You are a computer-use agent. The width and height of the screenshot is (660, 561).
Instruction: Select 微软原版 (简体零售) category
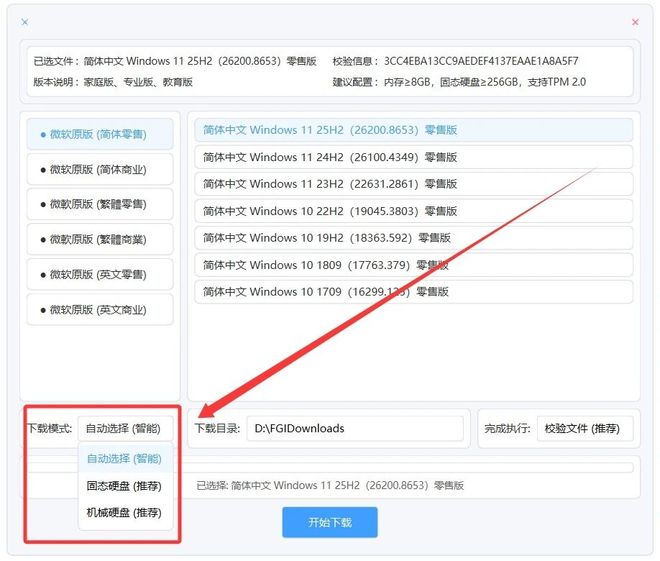tap(100, 134)
